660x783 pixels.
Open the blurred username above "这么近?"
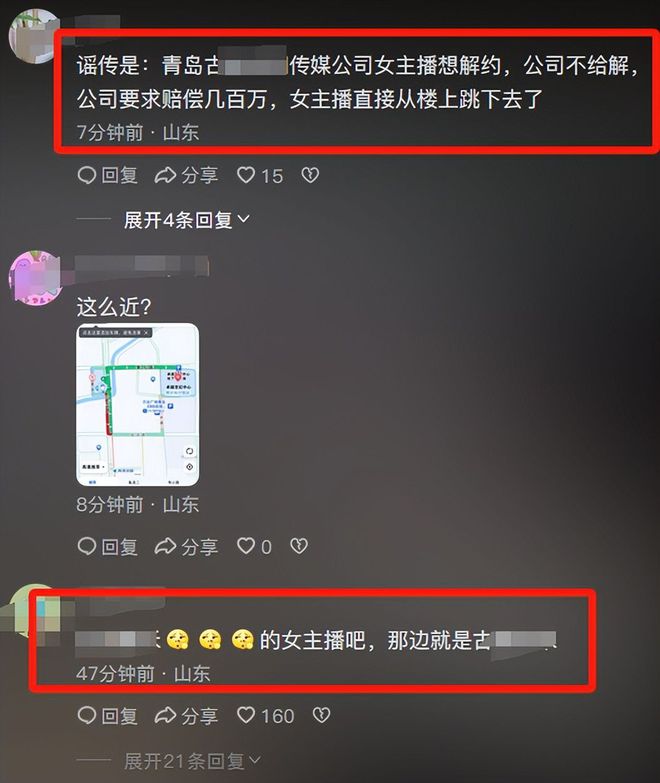[x=142, y=265]
